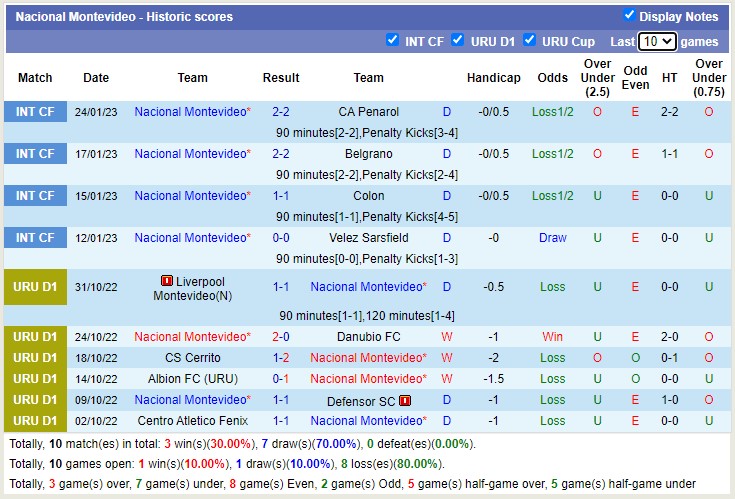Uncheck the INT CF filter checkbox
The width and height of the screenshot is (735, 499).
(392, 41)
